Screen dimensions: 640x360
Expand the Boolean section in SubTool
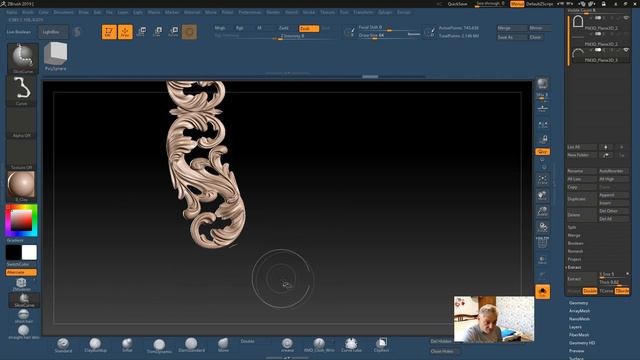click(x=576, y=243)
